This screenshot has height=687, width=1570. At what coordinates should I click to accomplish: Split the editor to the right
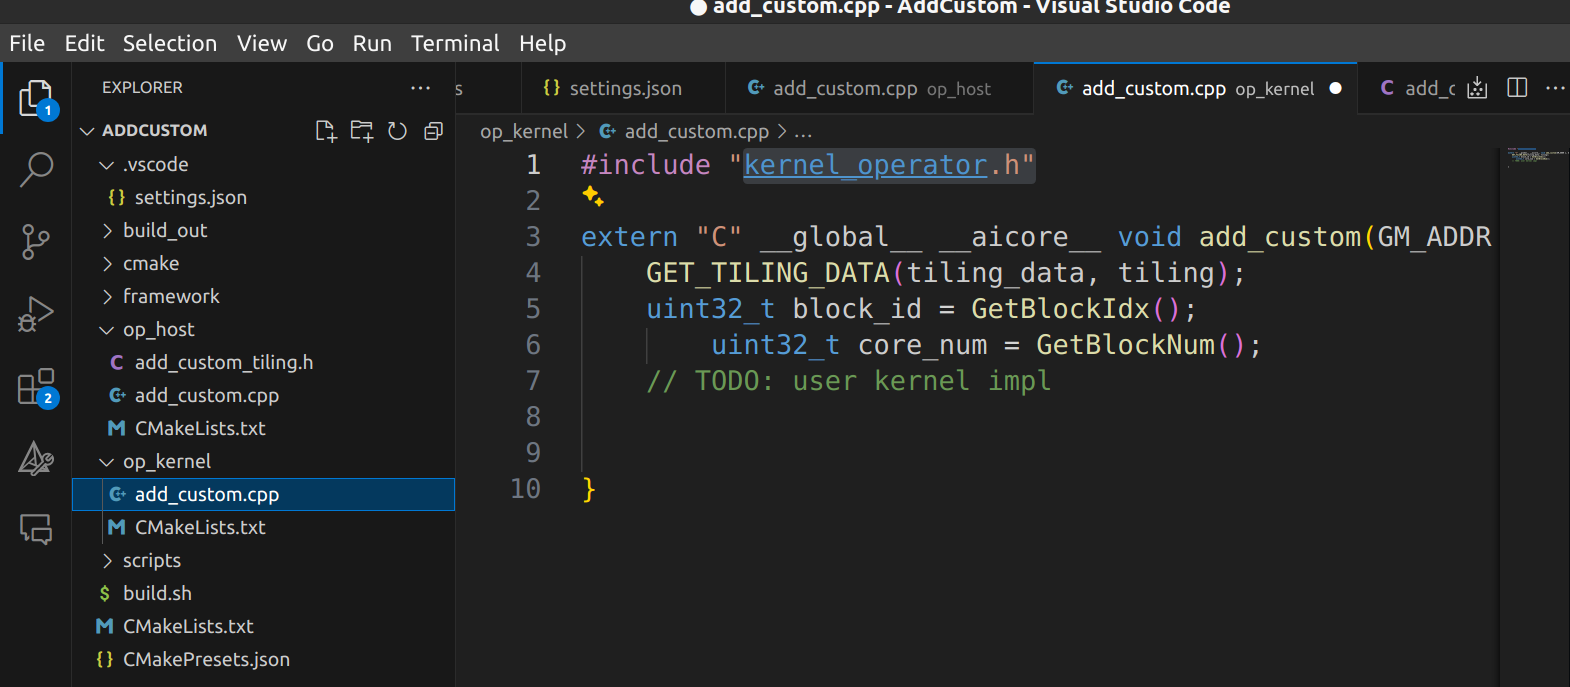click(1517, 88)
